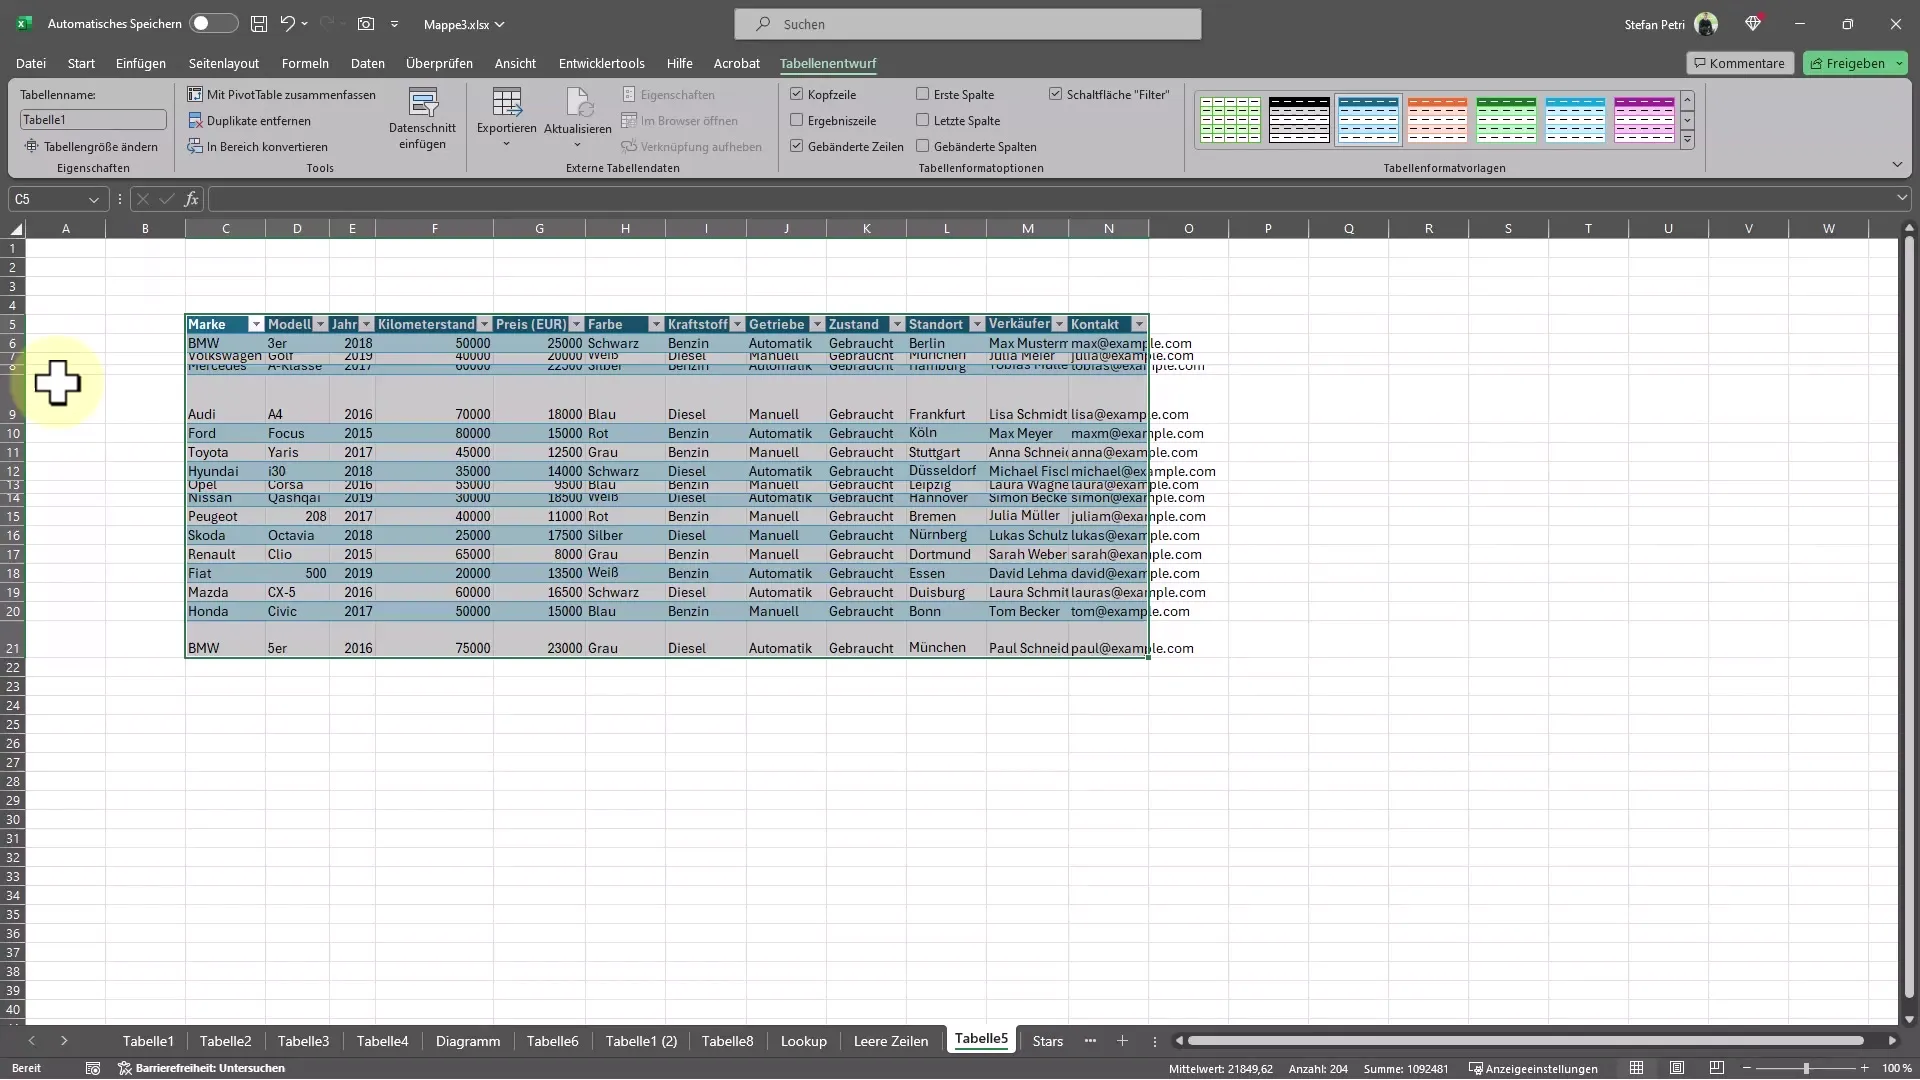Viewport: 1920px width, 1080px height.
Task: Click Stefan Petri account avatar
Action: (1706, 24)
